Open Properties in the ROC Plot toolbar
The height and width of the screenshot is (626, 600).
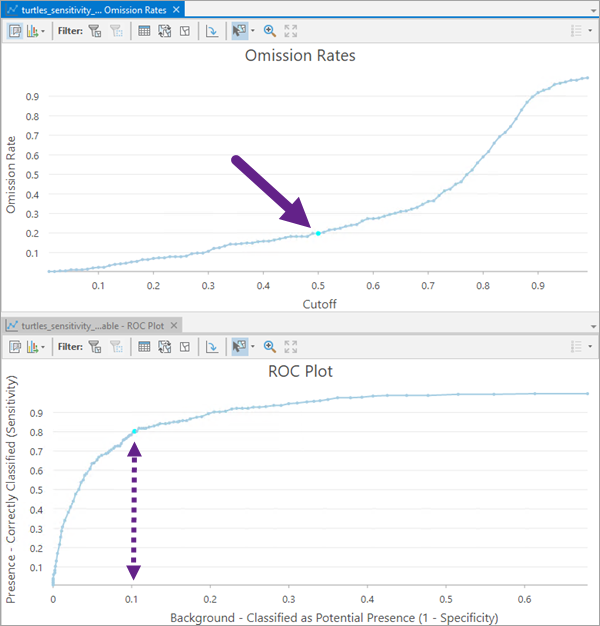coord(16,347)
